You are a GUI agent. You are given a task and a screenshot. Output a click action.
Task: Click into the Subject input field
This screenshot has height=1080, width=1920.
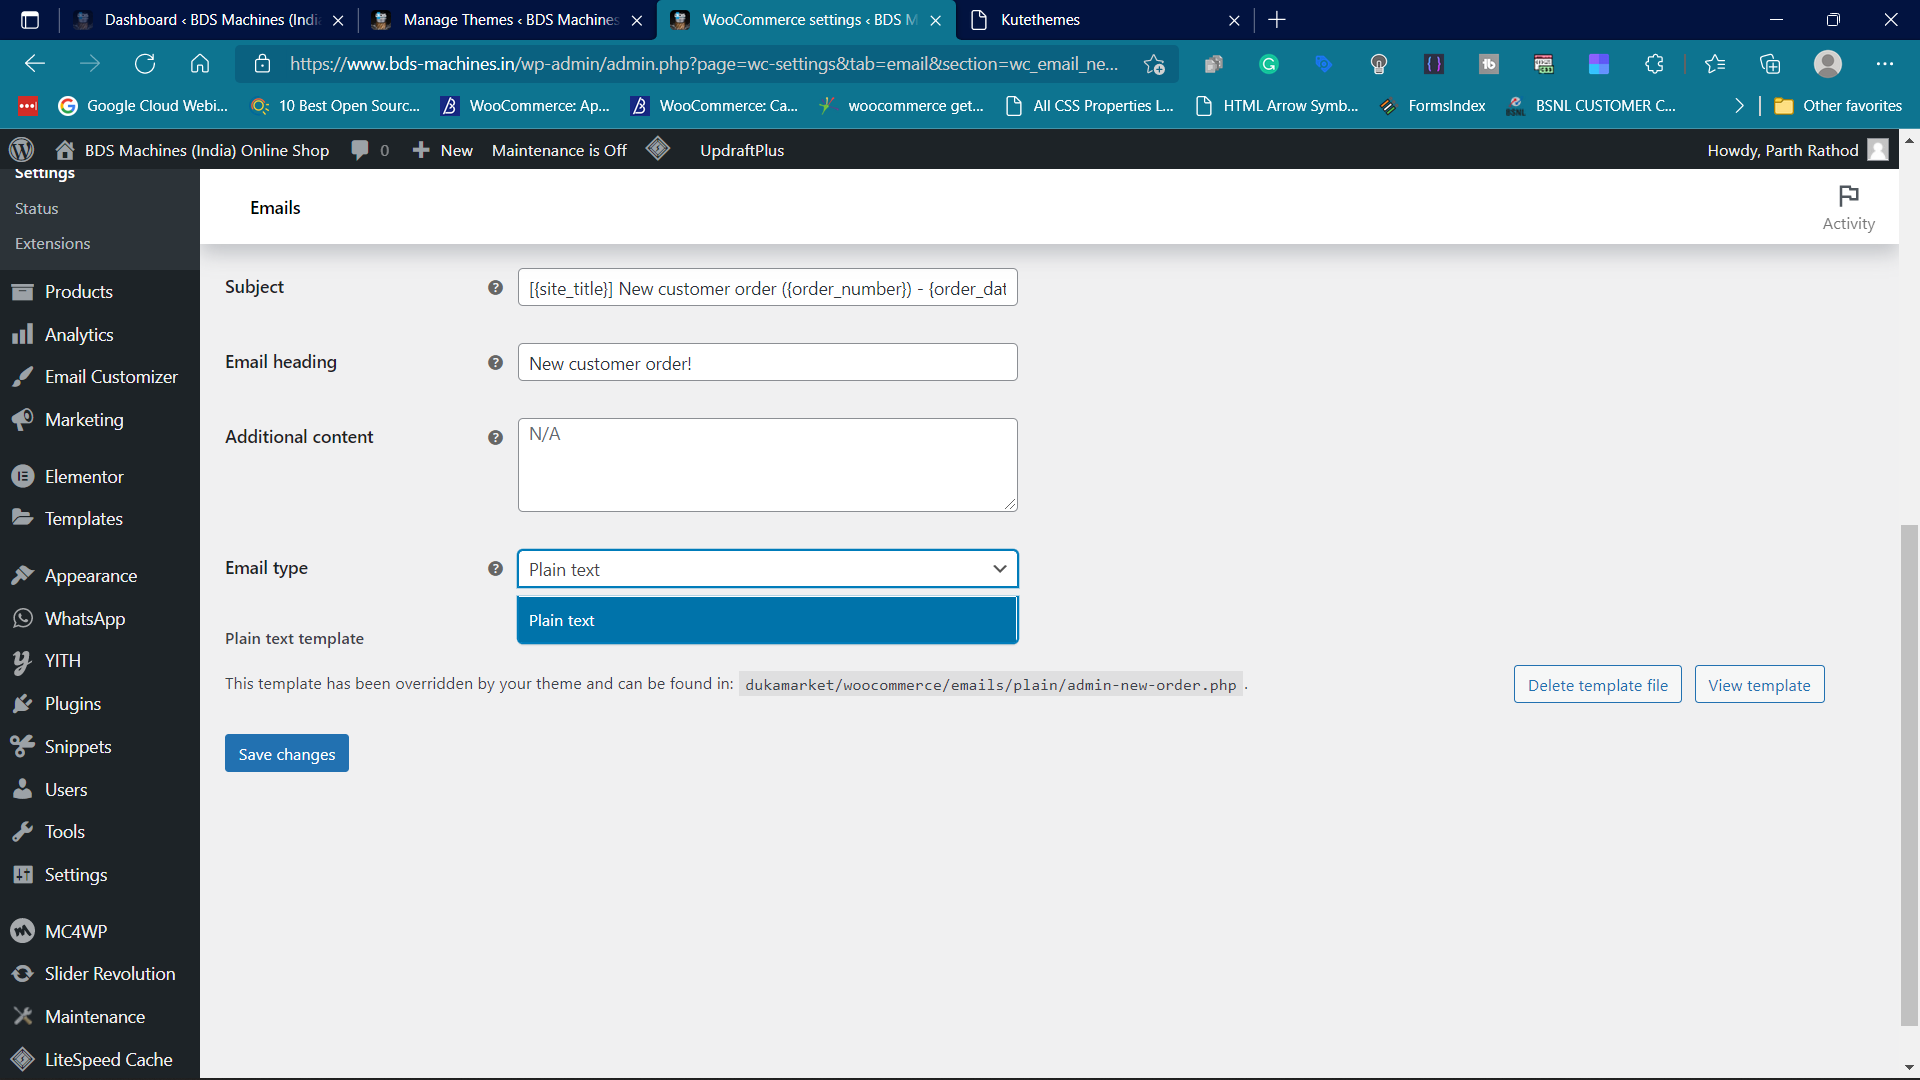click(x=767, y=288)
